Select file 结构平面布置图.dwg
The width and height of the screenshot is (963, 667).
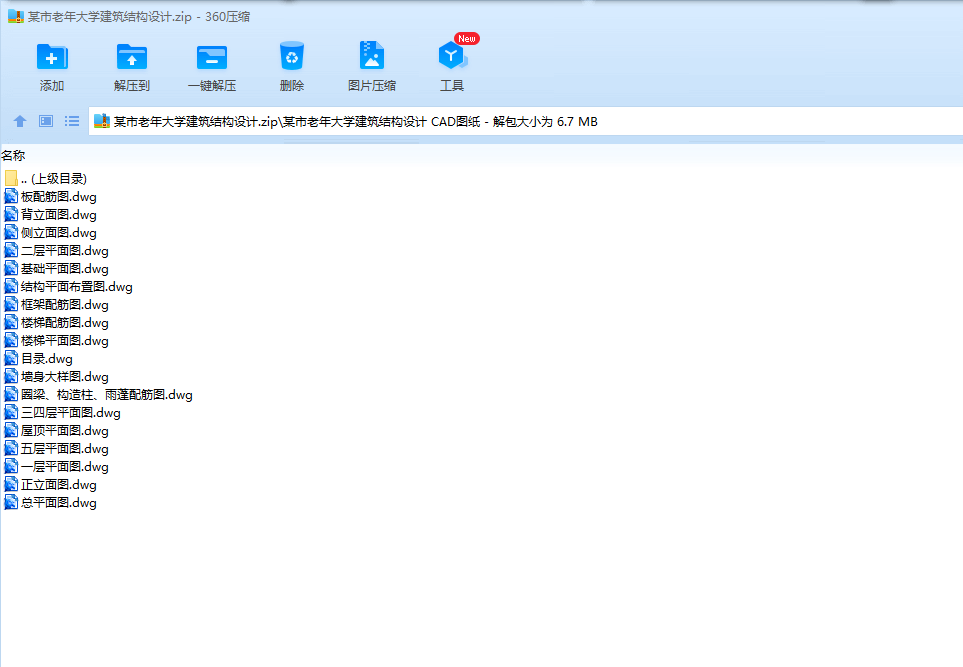click(69, 287)
